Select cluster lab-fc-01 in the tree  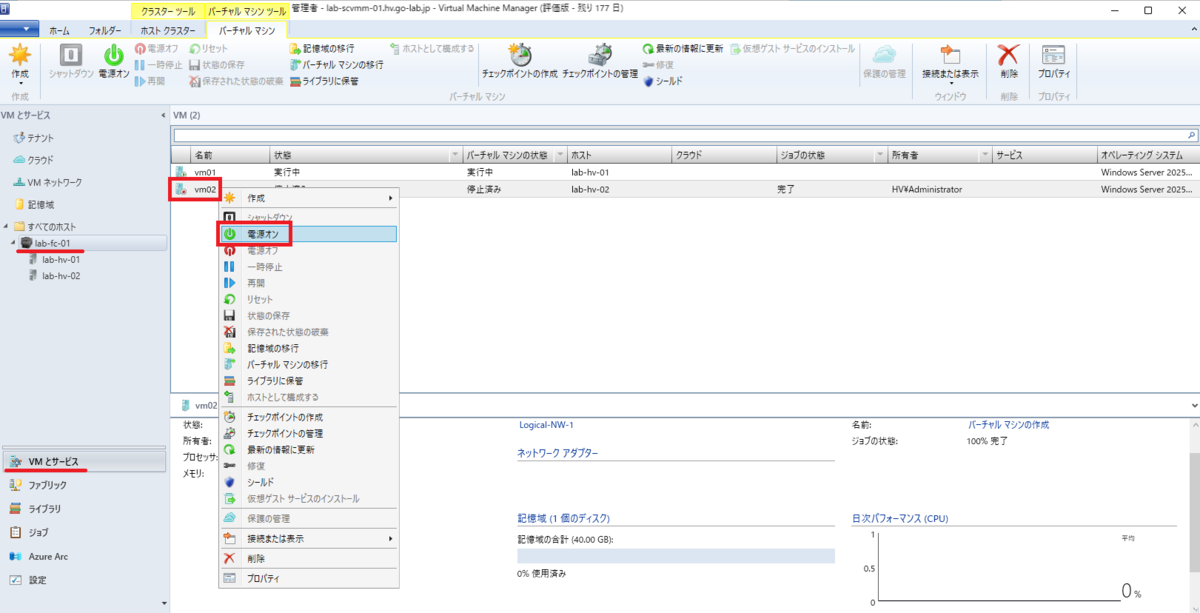51,243
